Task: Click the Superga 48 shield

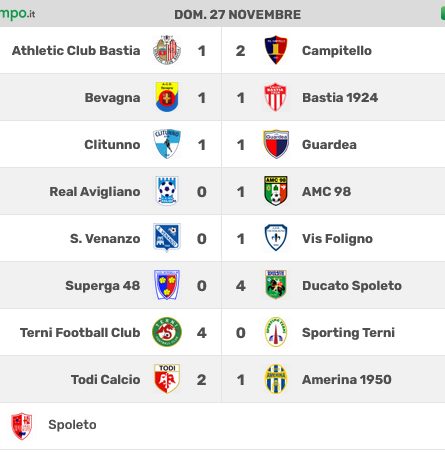Action: pos(167,285)
